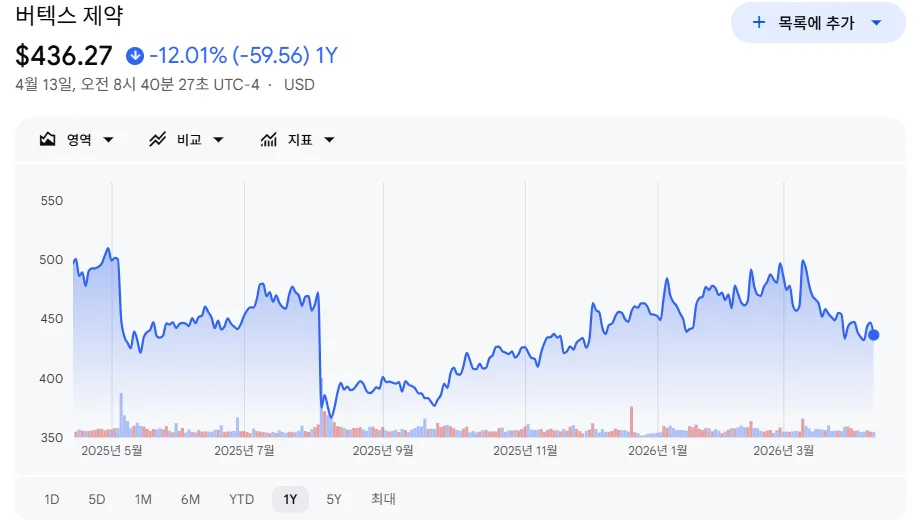Image resolution: width=921 pixels, height=520 pixels.
Task: Click the 2025년 11월 axis label
Action: (525, 451)
